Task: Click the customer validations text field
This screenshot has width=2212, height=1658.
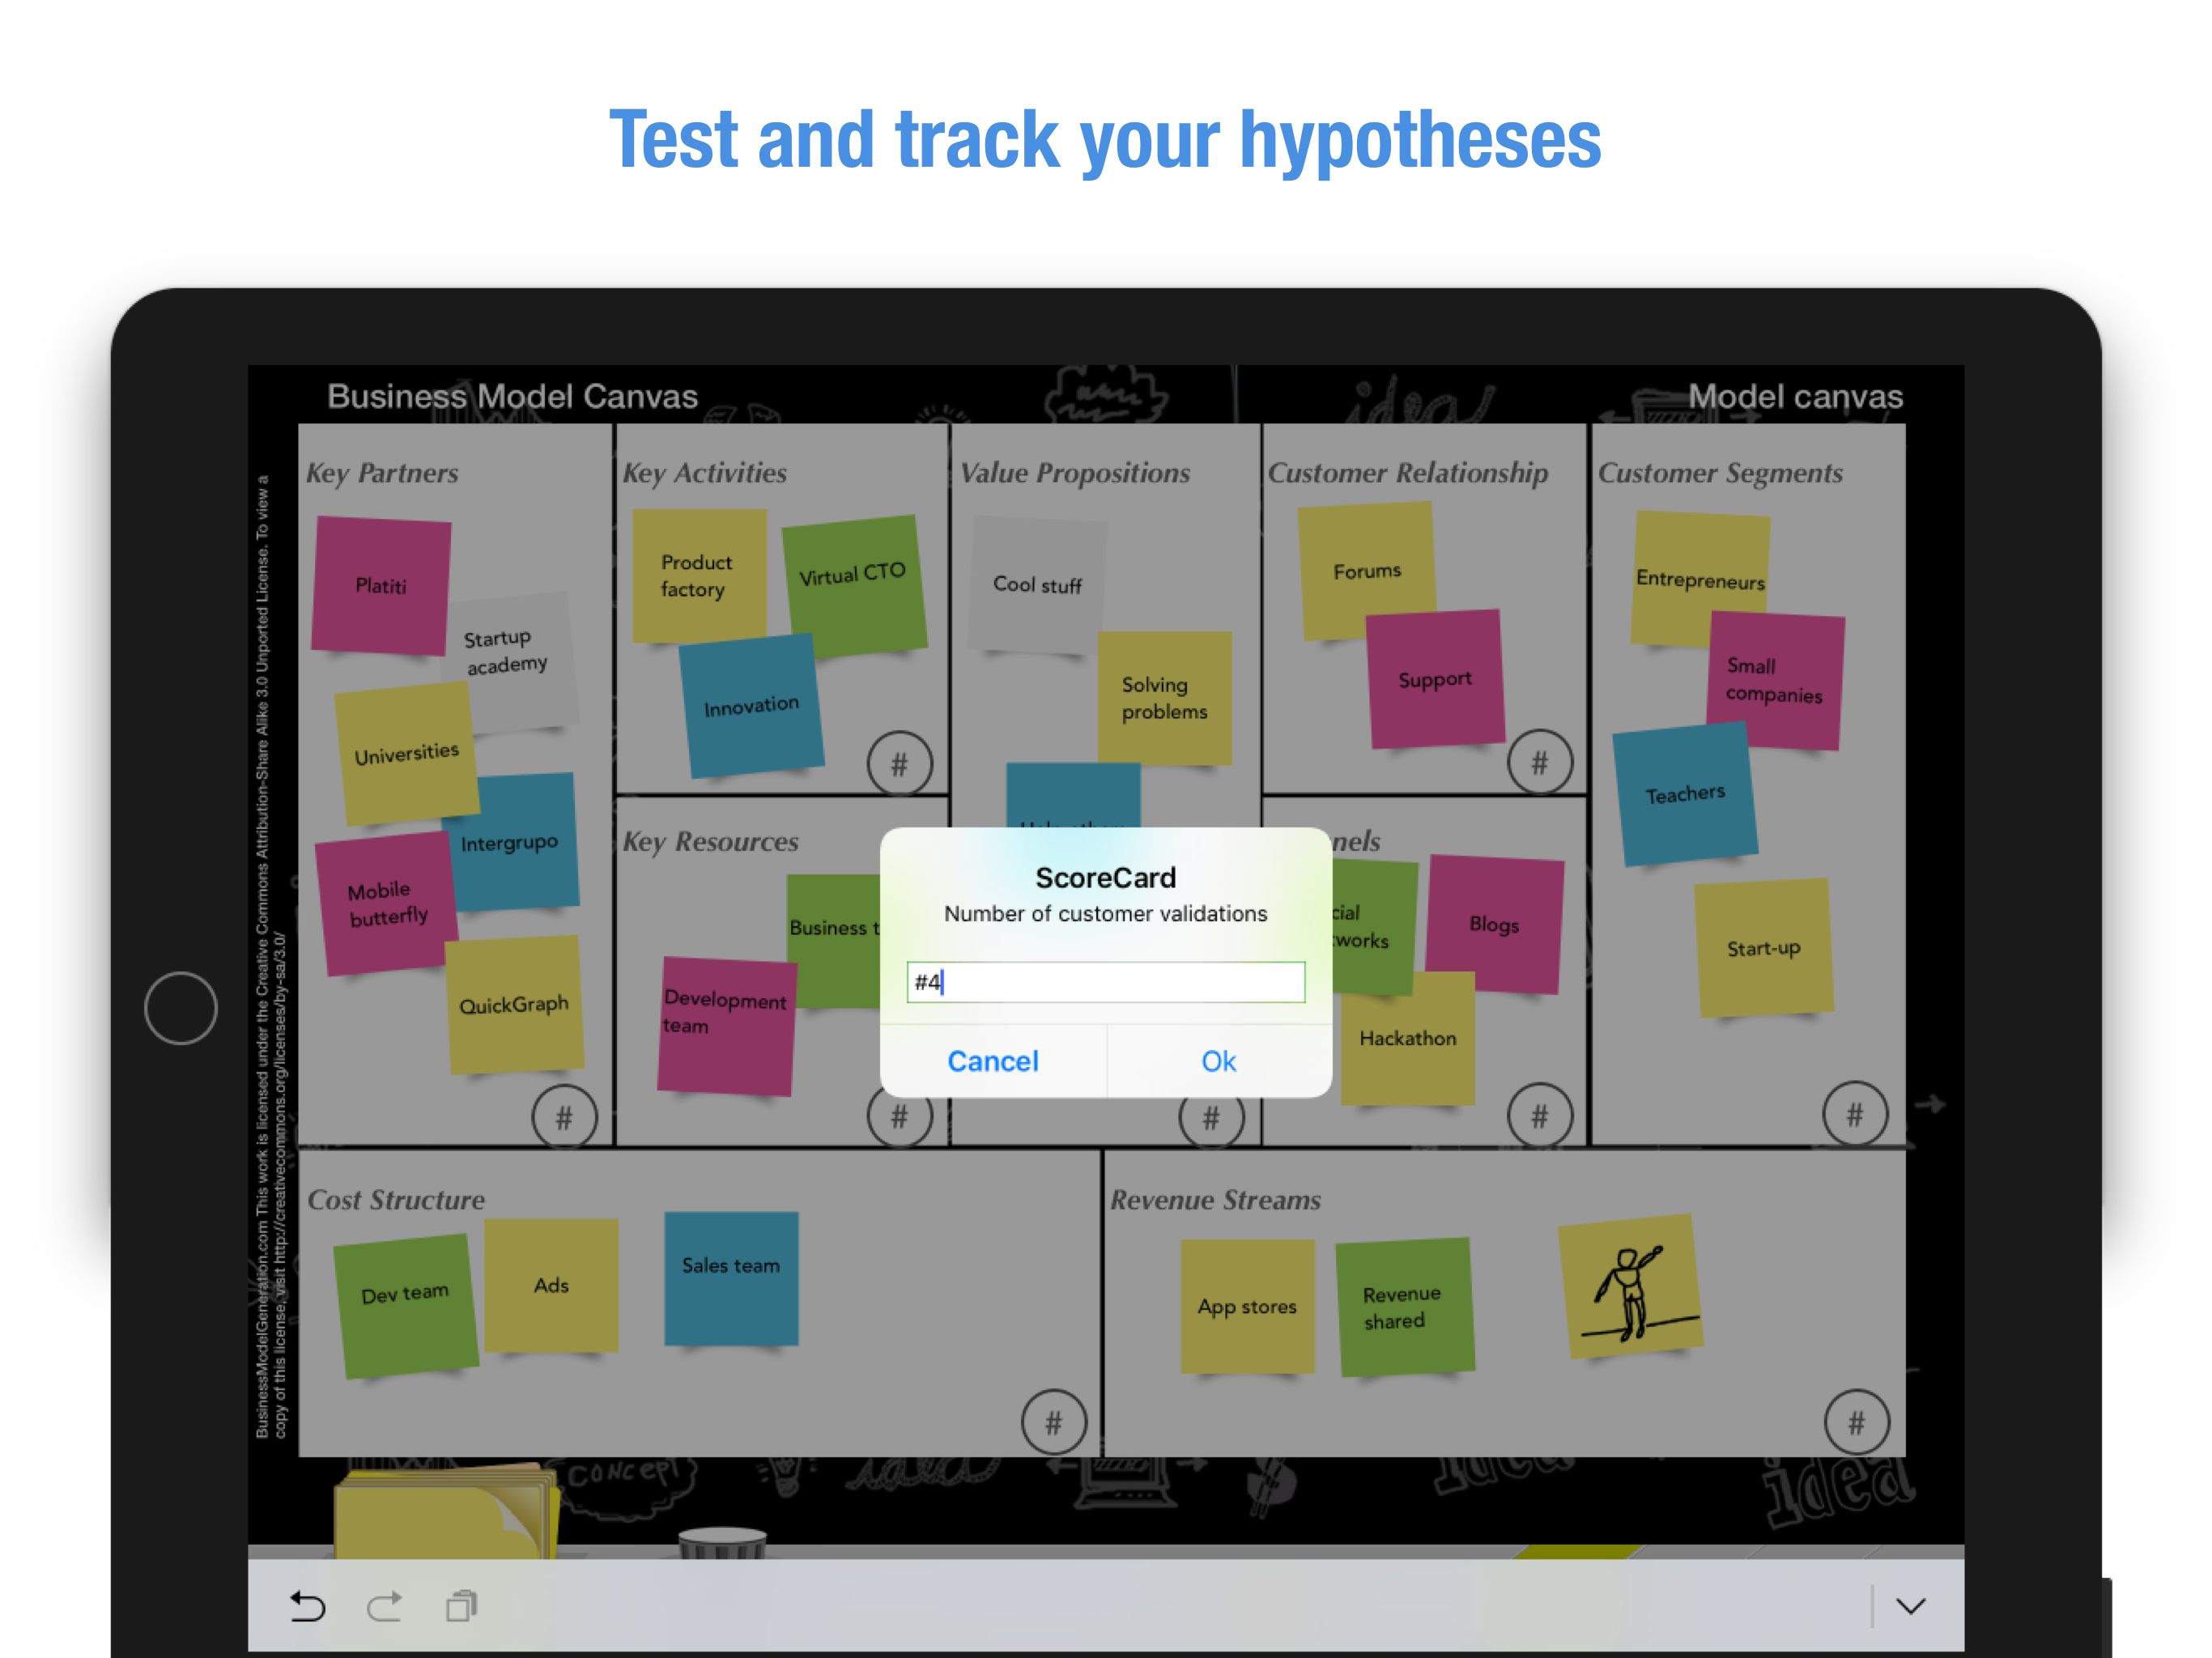Action: pos(1105,982)
